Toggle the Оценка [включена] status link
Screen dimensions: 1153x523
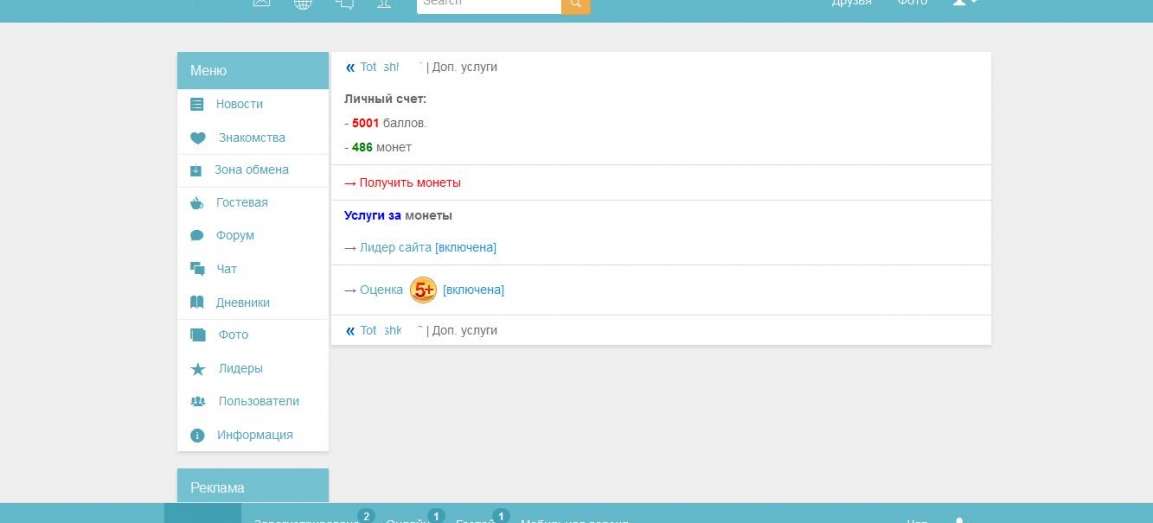click(473, 290)
